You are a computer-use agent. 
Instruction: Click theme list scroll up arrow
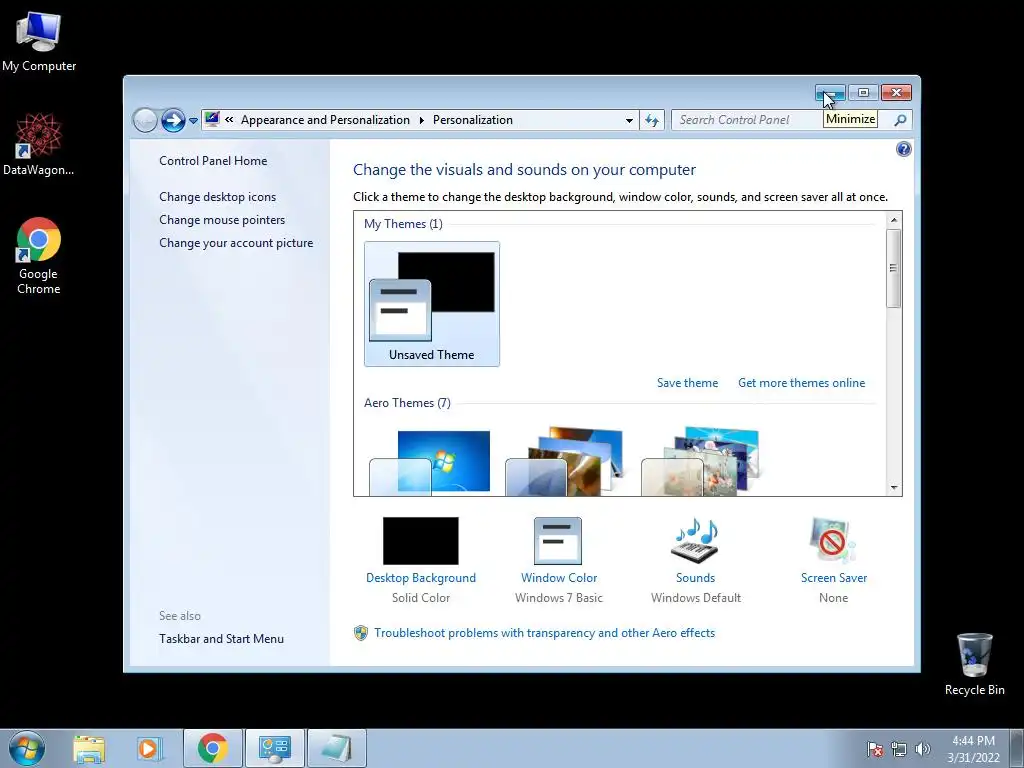[x=893, y=220]
